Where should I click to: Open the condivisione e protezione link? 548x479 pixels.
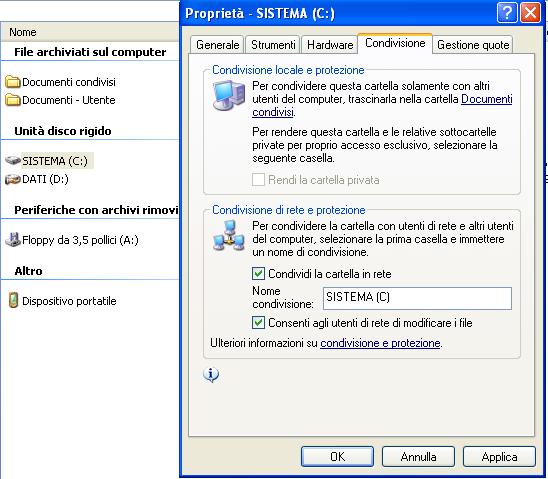[380, 343]
